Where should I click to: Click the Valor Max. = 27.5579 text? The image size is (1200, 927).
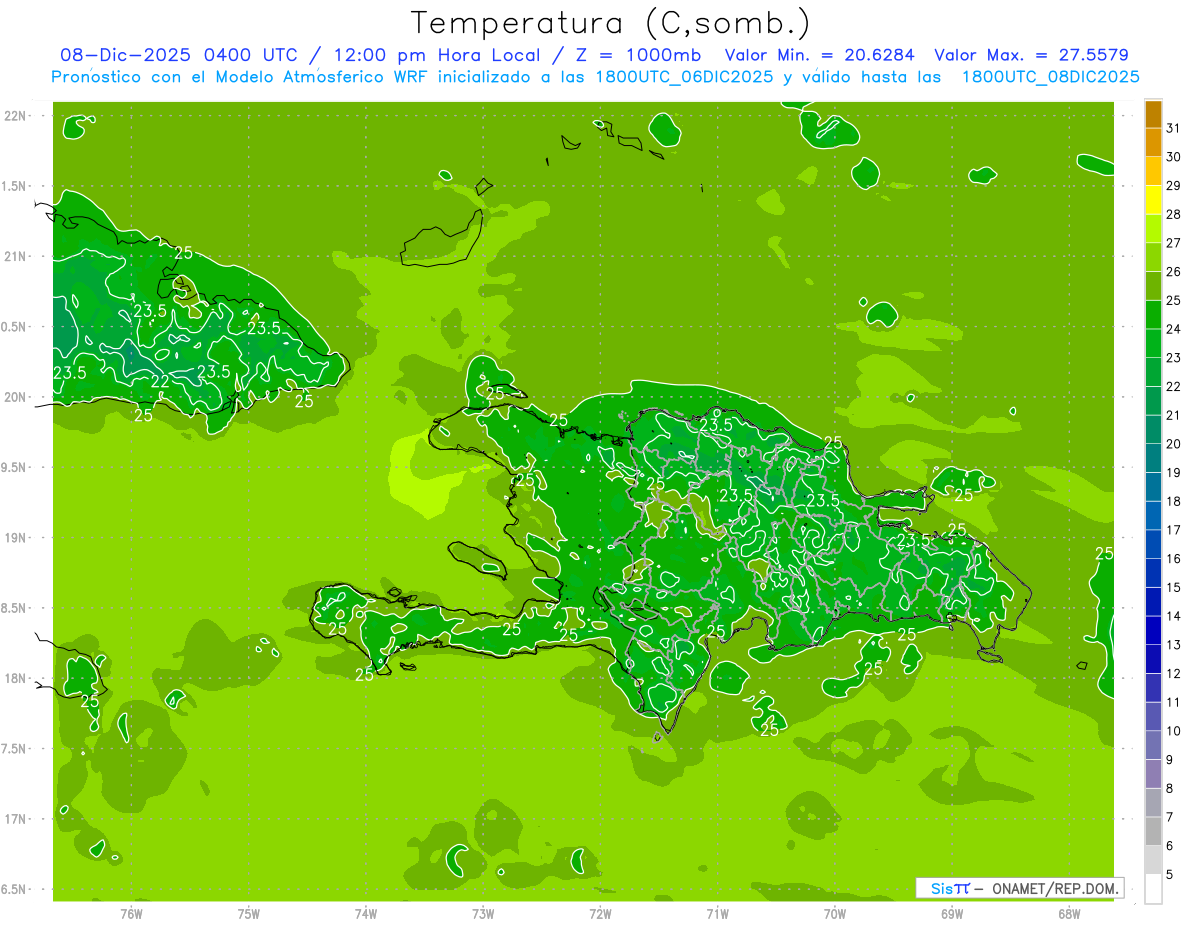tap(1031, 55)
